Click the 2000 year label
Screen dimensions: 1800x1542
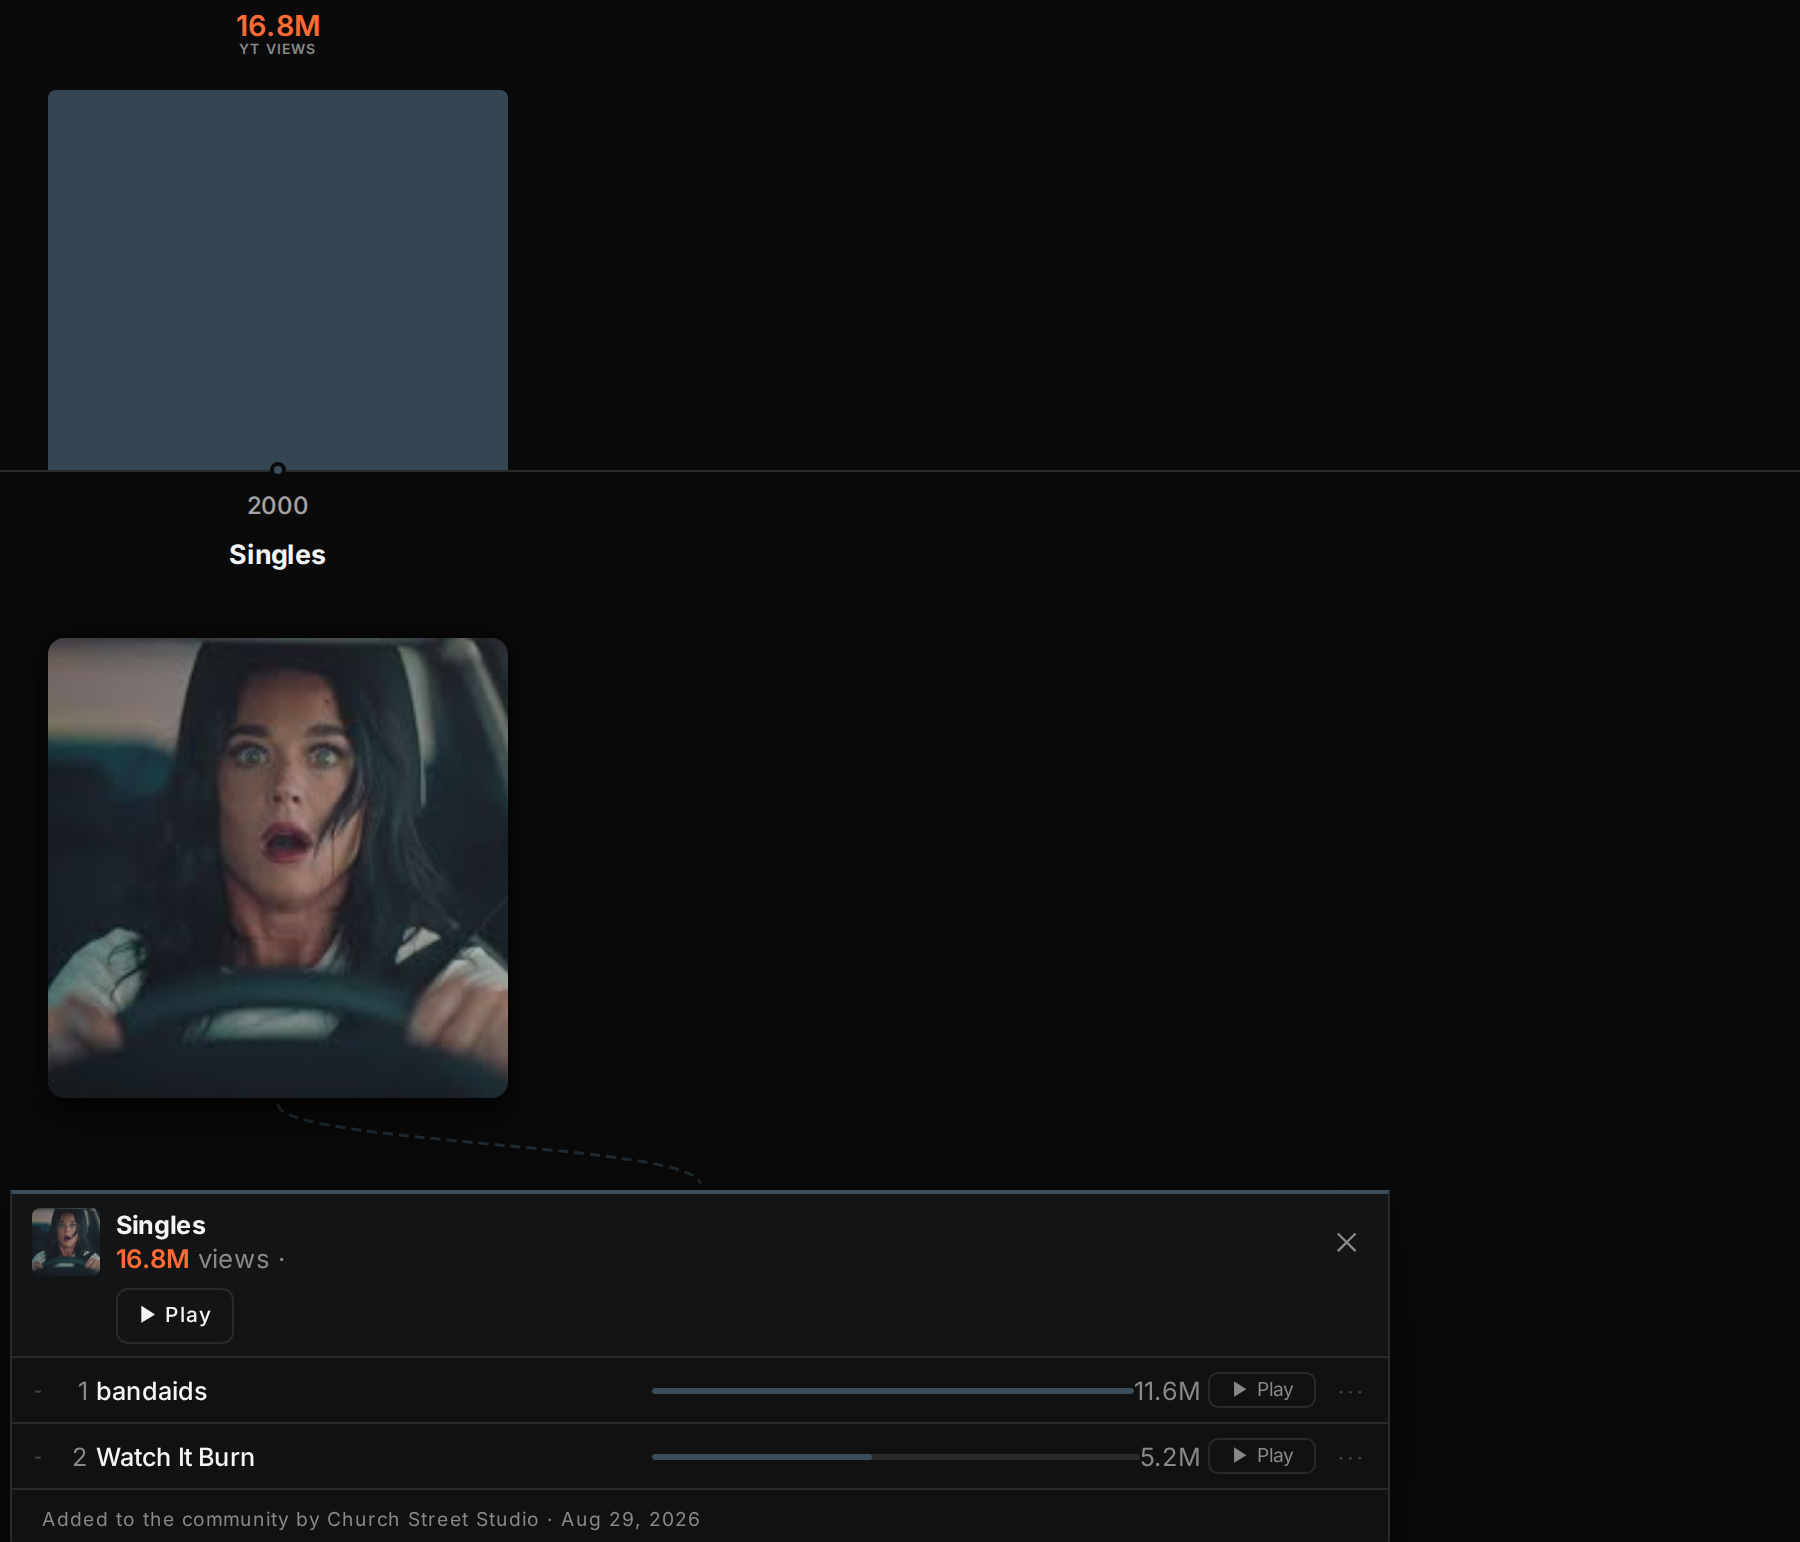coord(278,505)
